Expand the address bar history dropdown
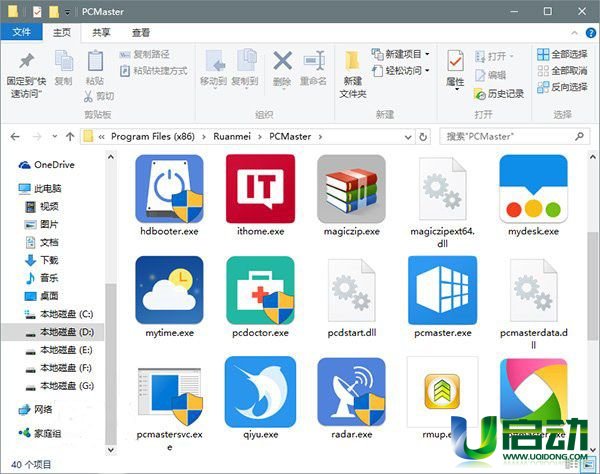The image size is (600, 474). pos(408,137)
